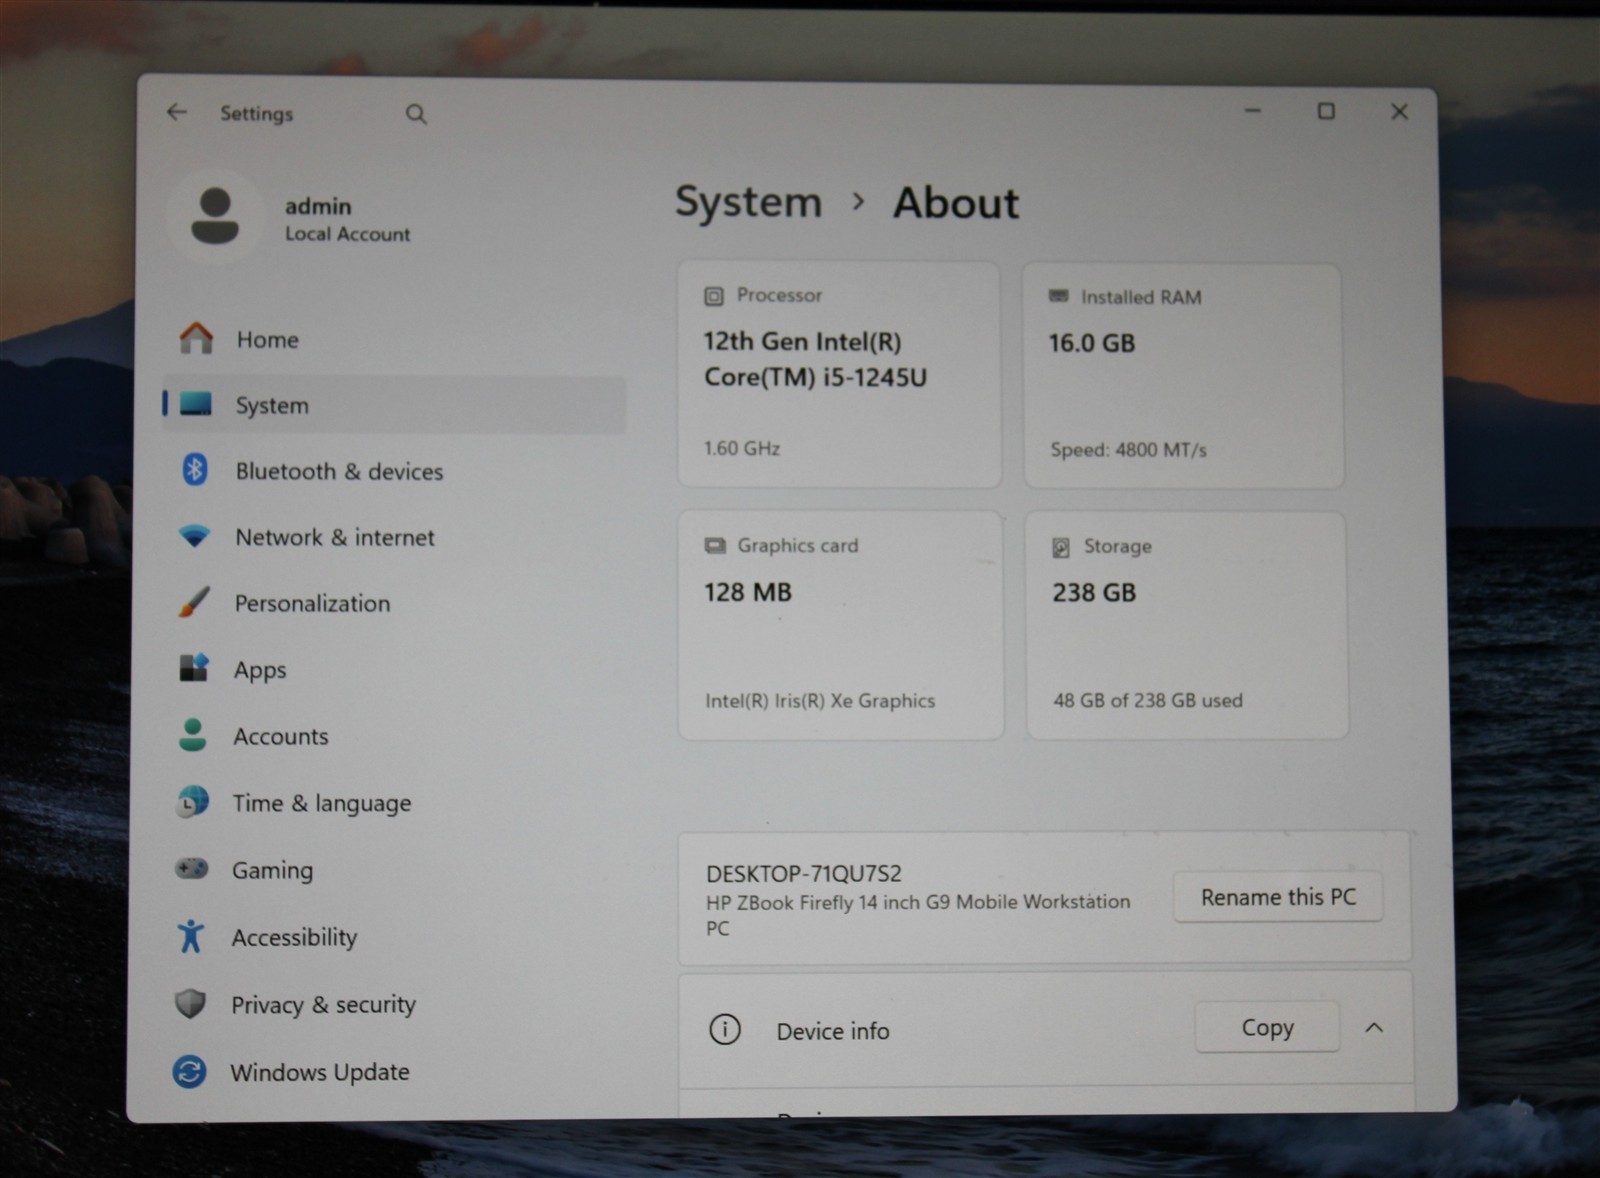The width and height of the screenshot is (1600, 1178).
Task: Open Time & language settings
Action: [394, 803]
